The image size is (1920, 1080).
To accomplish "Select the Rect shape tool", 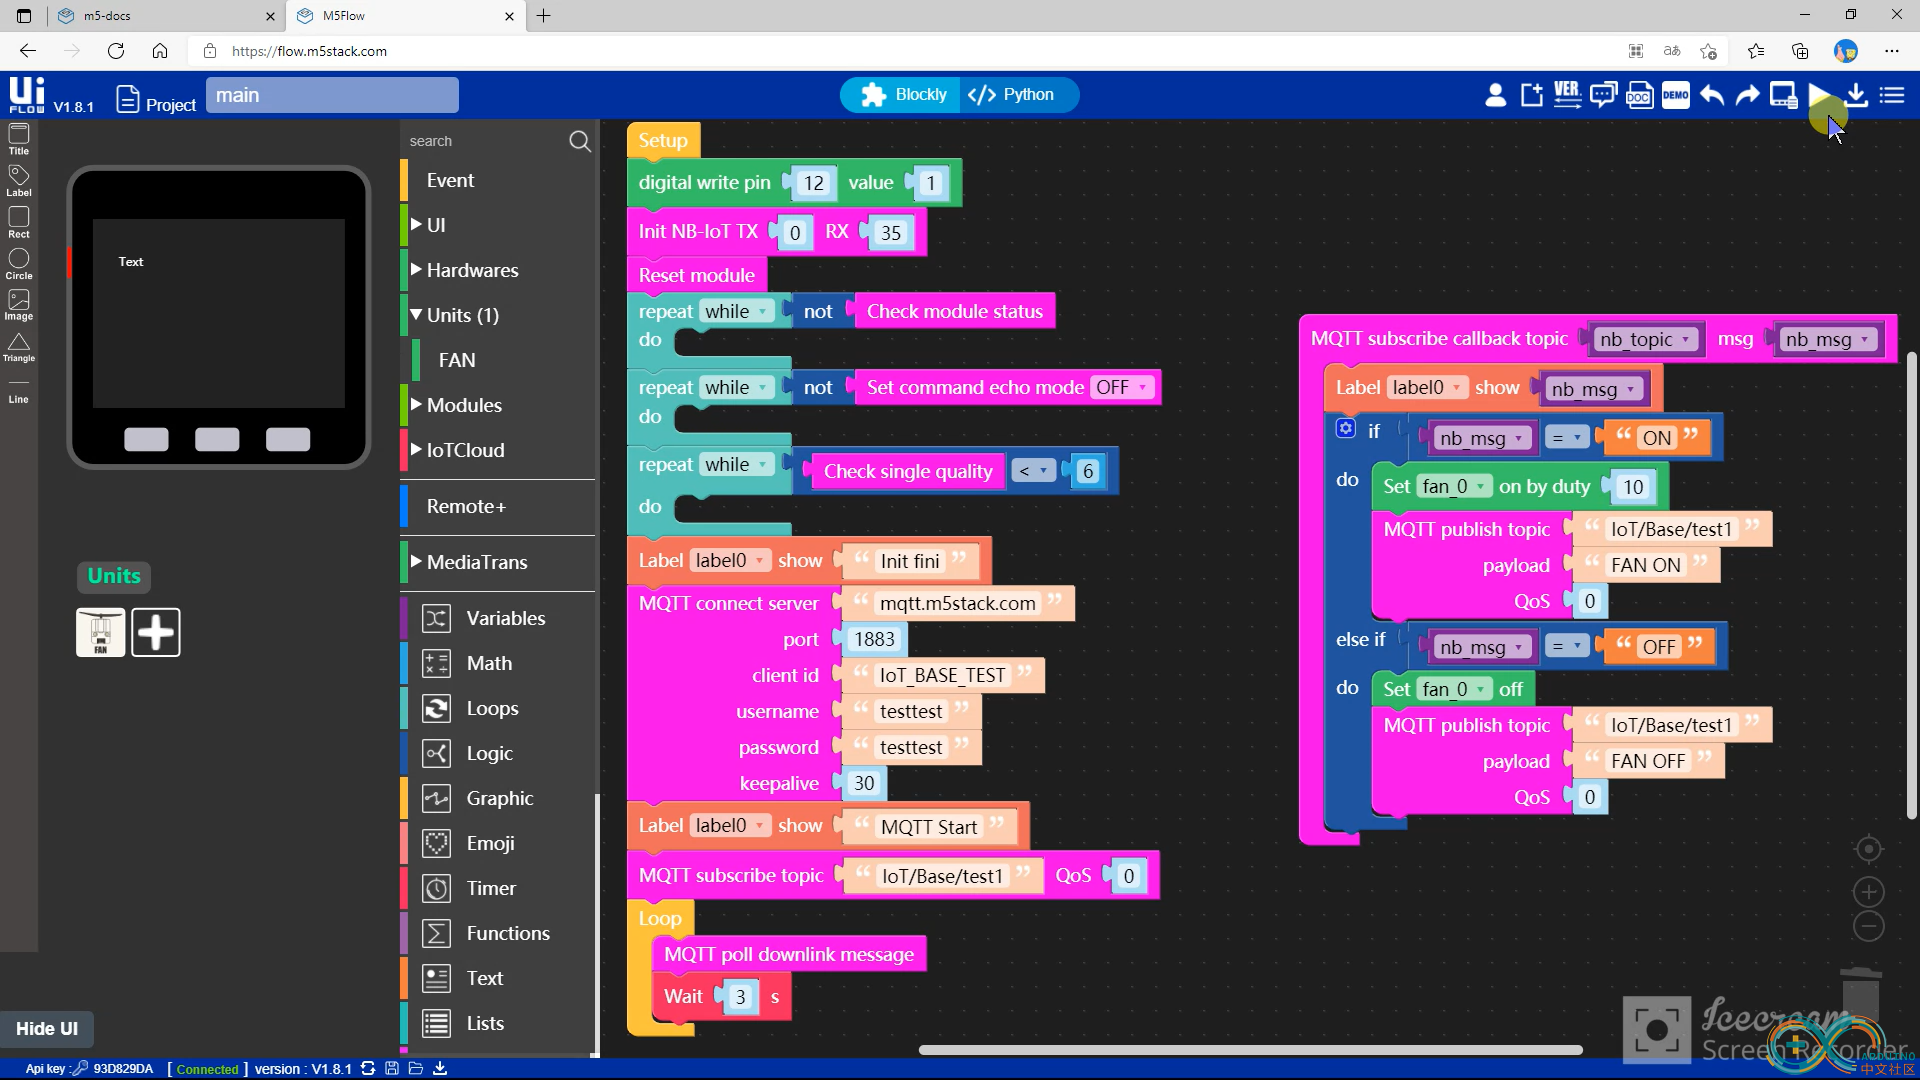I will (19, 222).
